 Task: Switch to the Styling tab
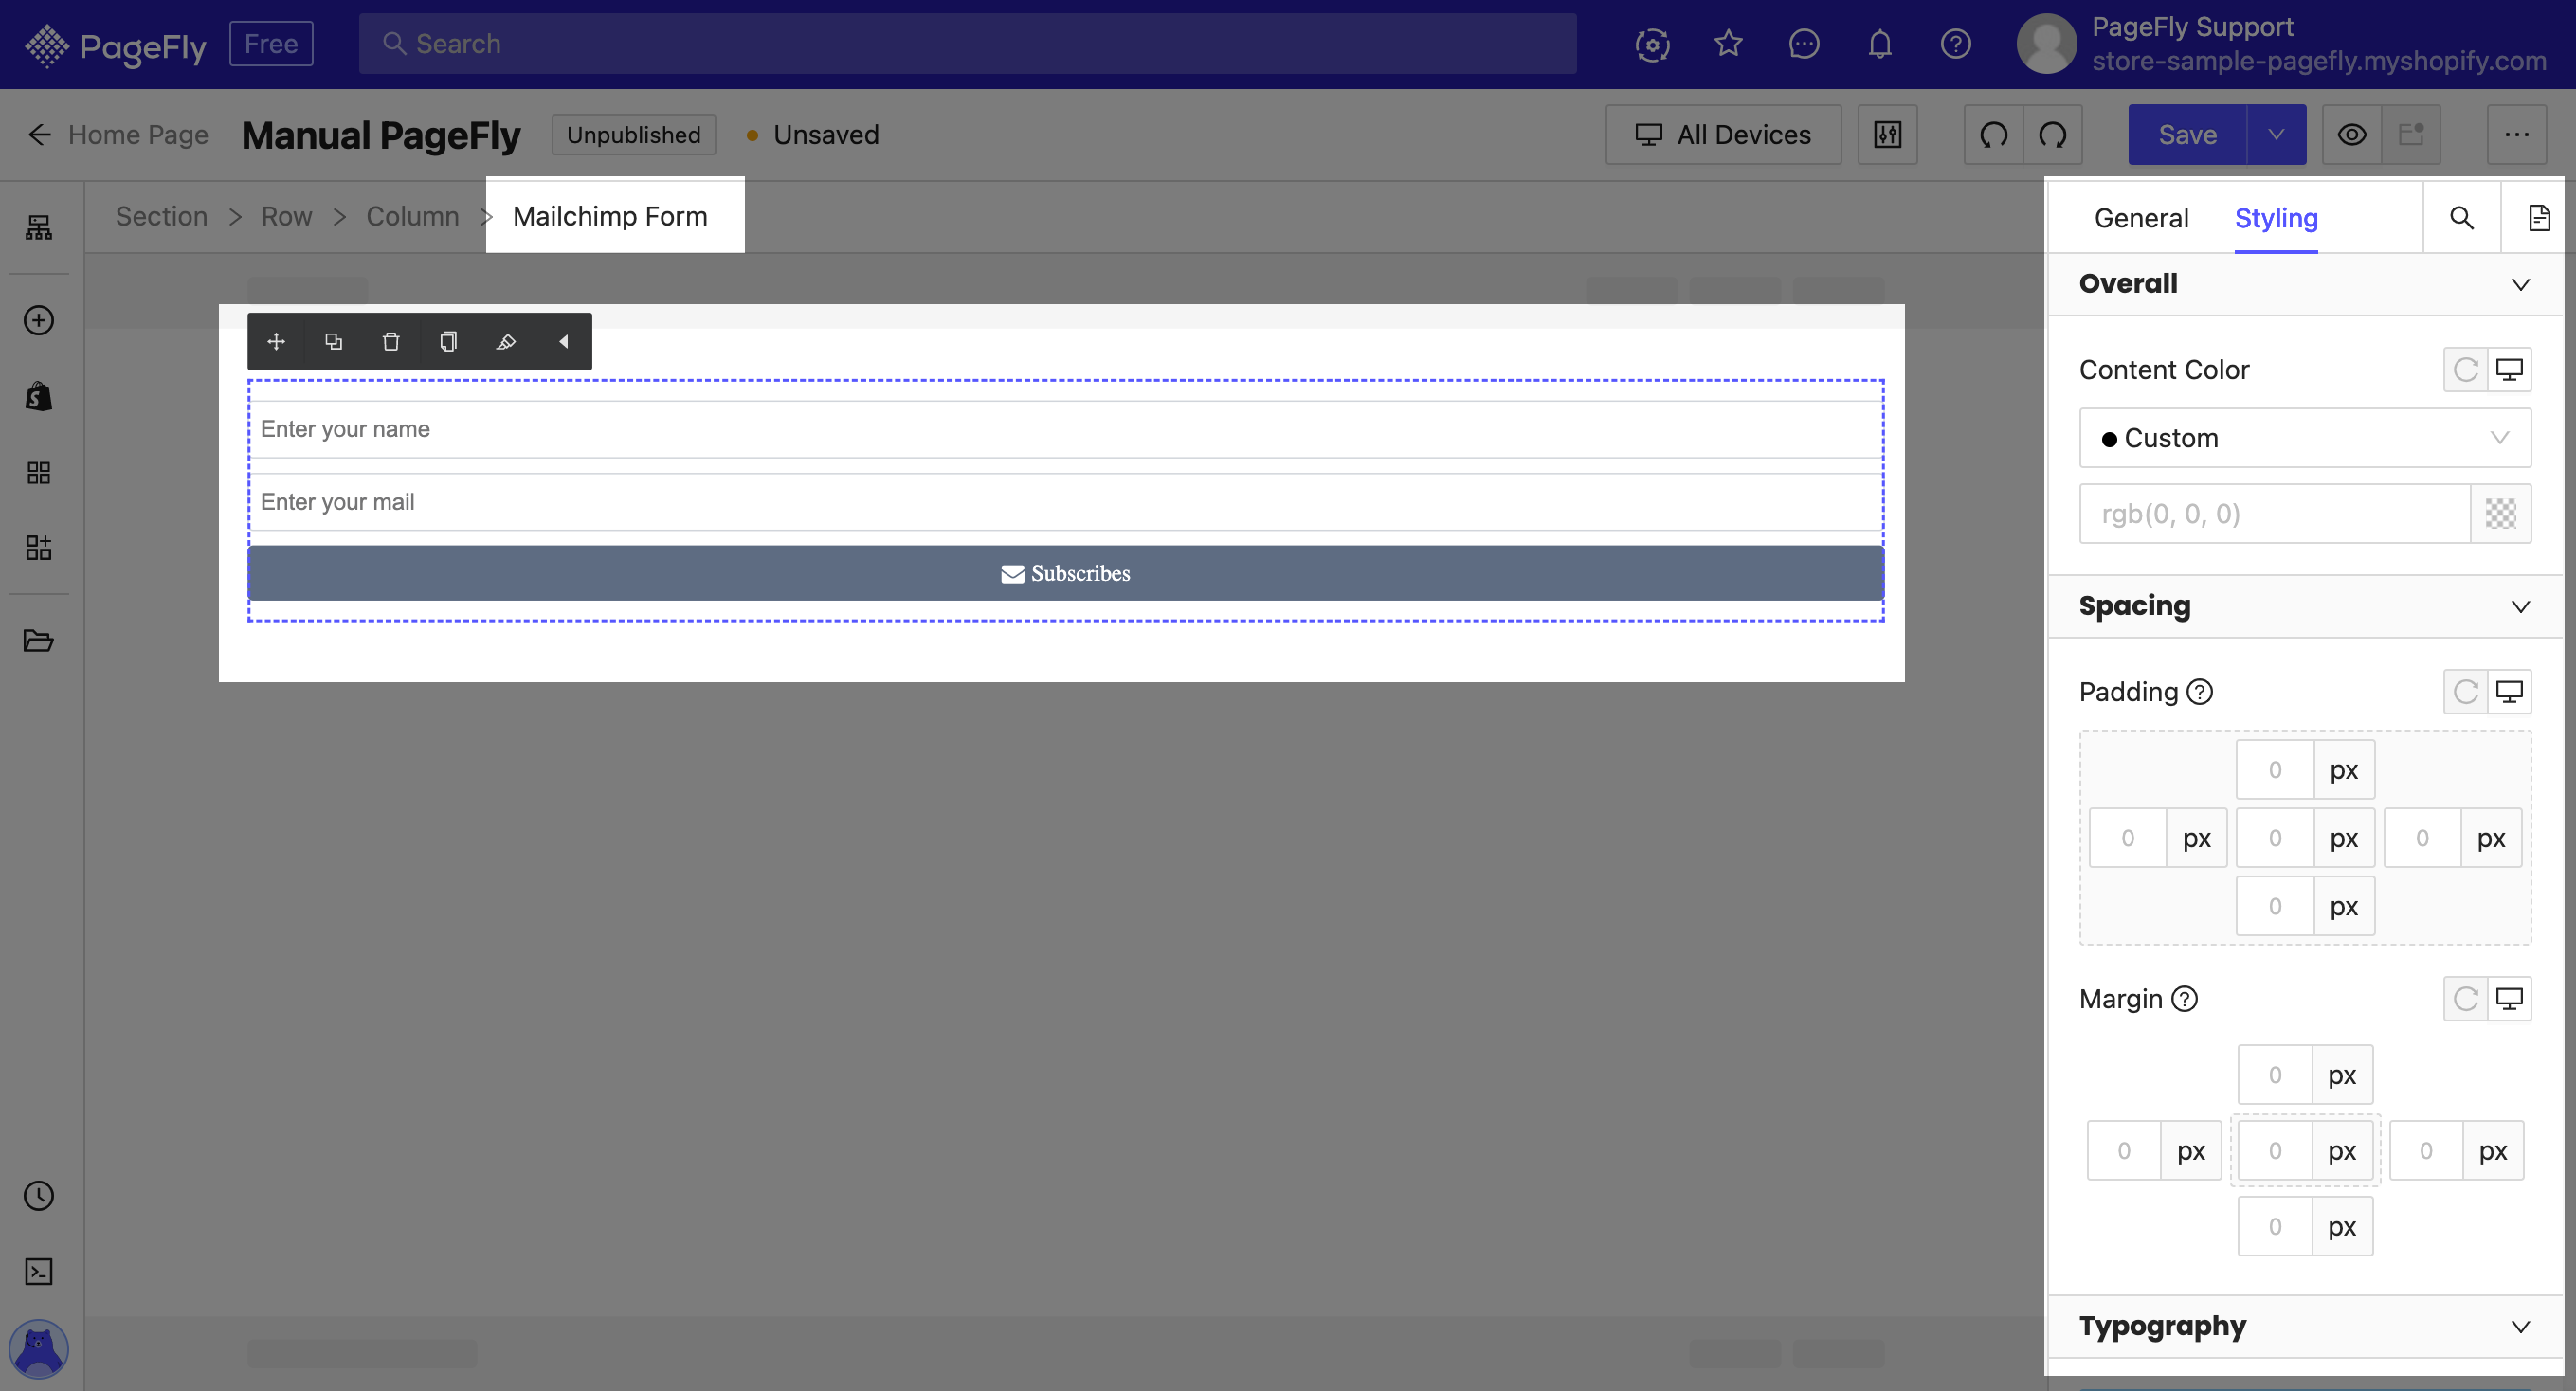[2276, 218]
